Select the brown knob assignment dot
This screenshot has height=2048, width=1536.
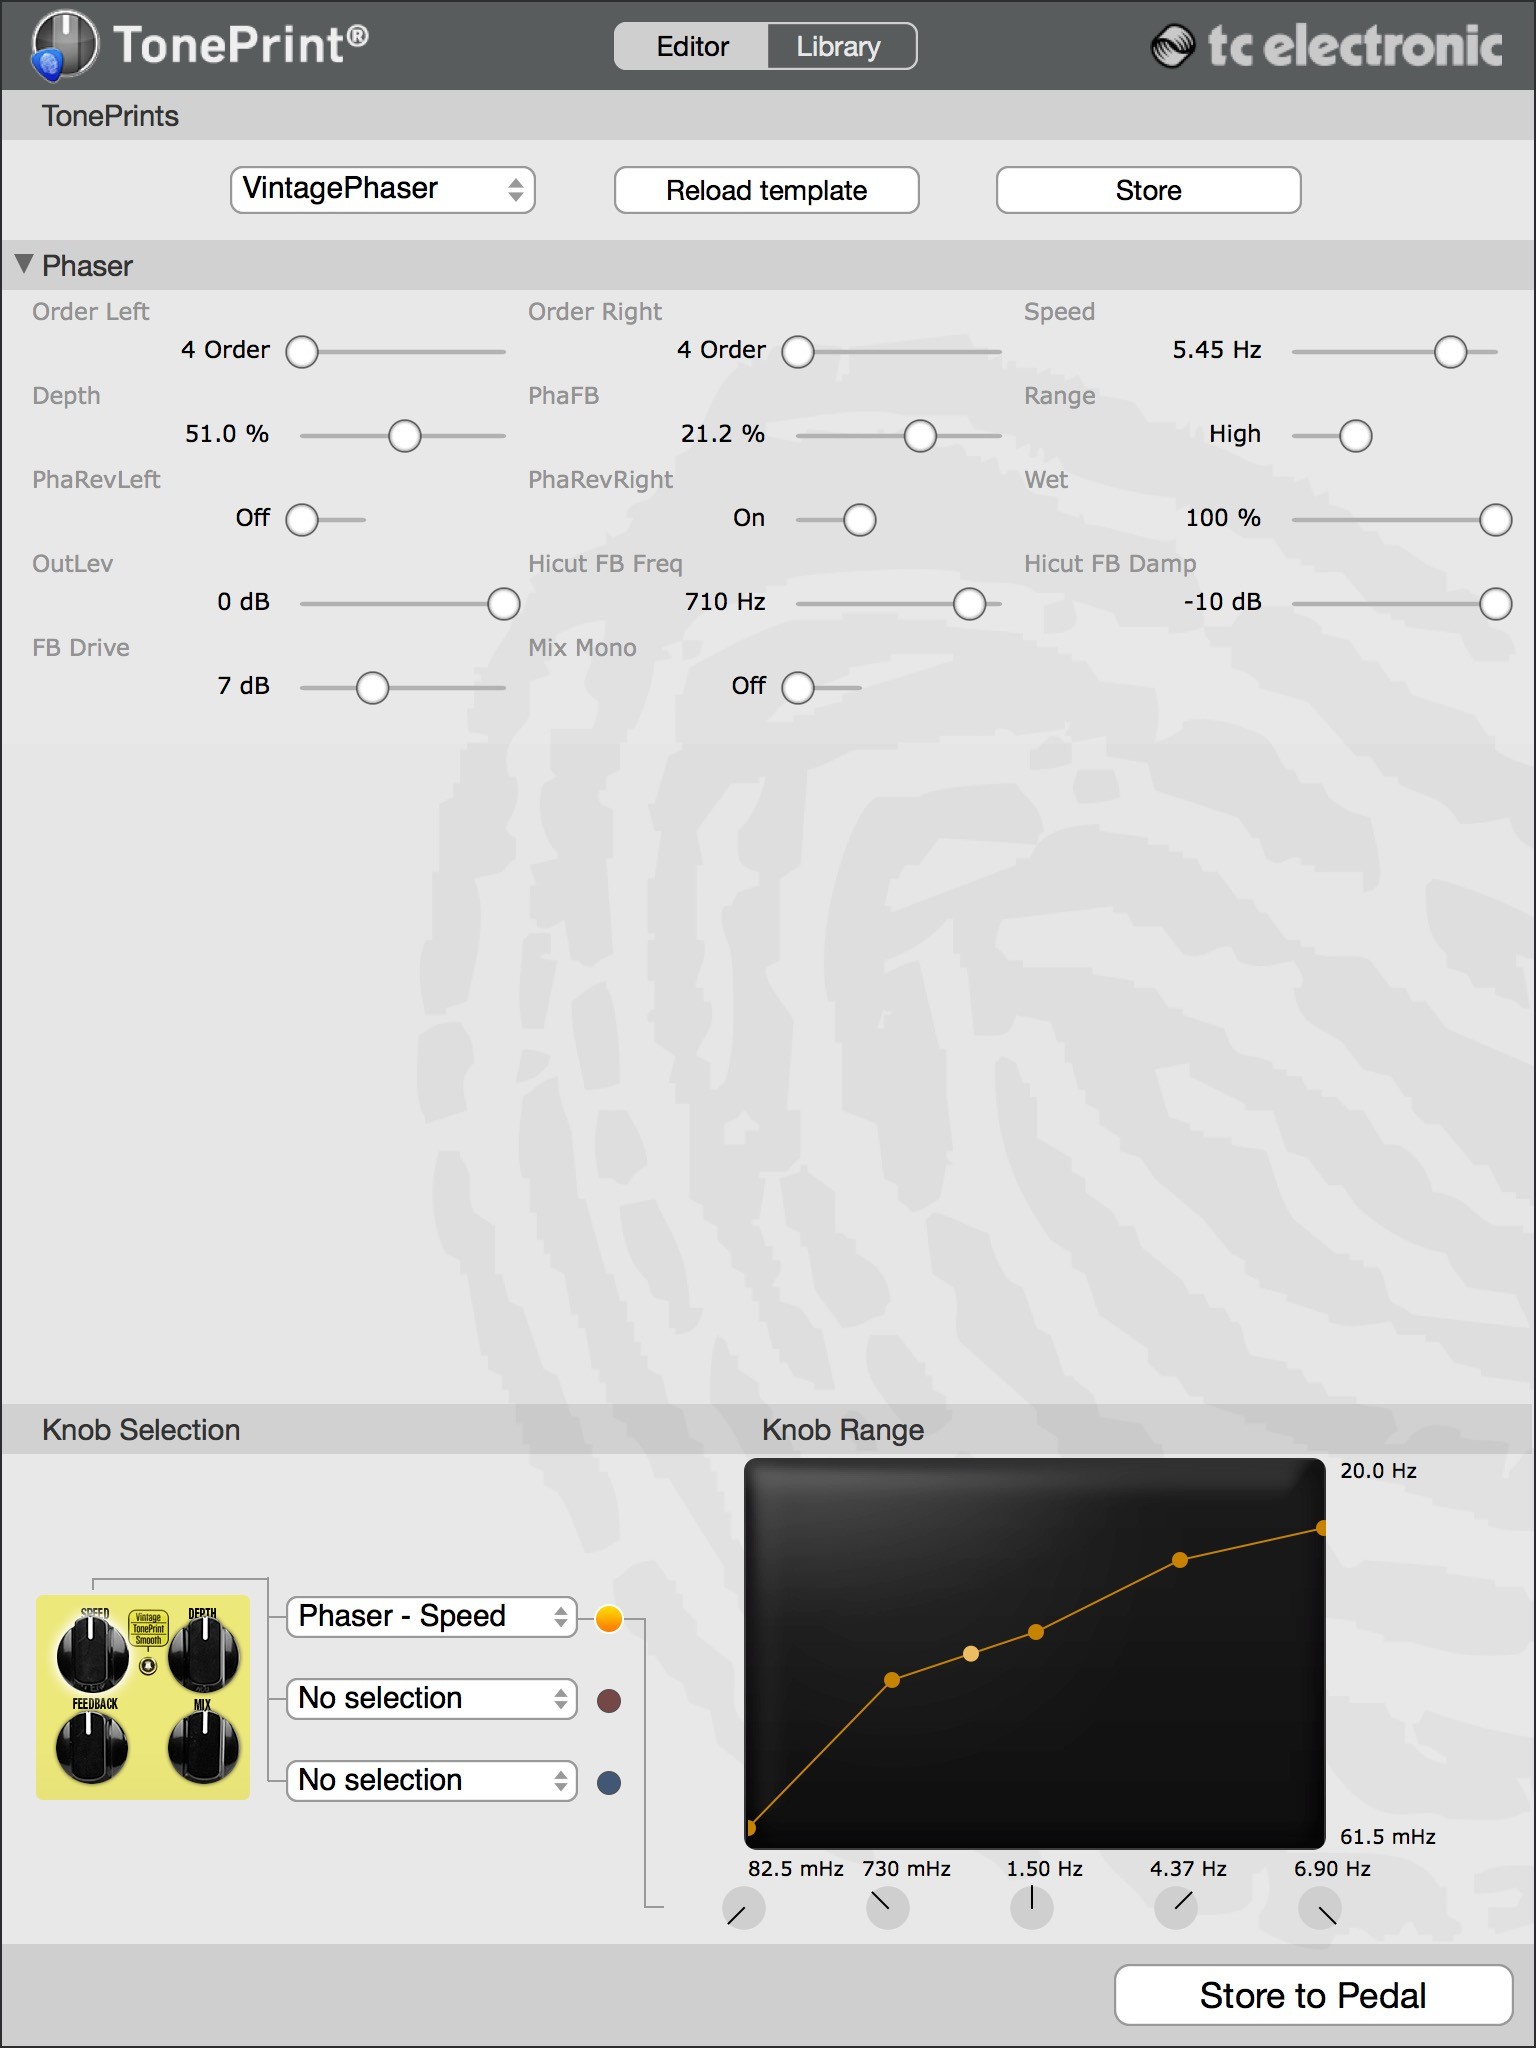(609, 1700)
